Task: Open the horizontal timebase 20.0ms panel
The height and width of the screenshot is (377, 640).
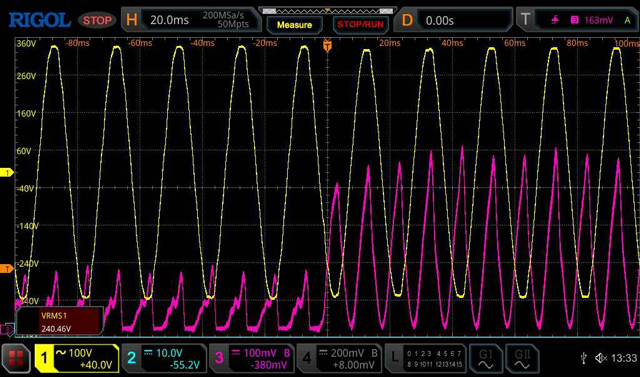Action: pos(191,19)
